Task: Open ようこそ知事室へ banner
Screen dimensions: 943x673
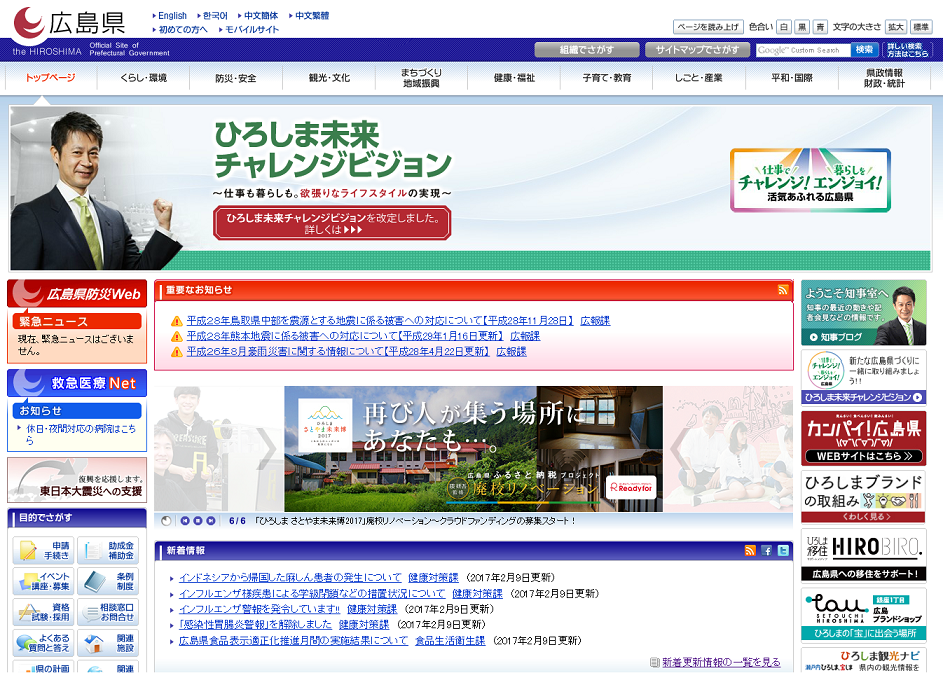Action: pyautogui.click(x=864, y=313)
